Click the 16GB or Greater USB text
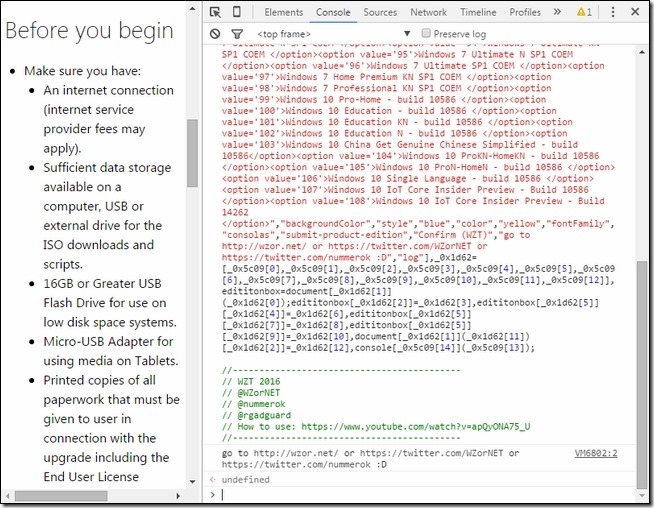This screenshot has height=508, width=654. (x=102, y=284)
